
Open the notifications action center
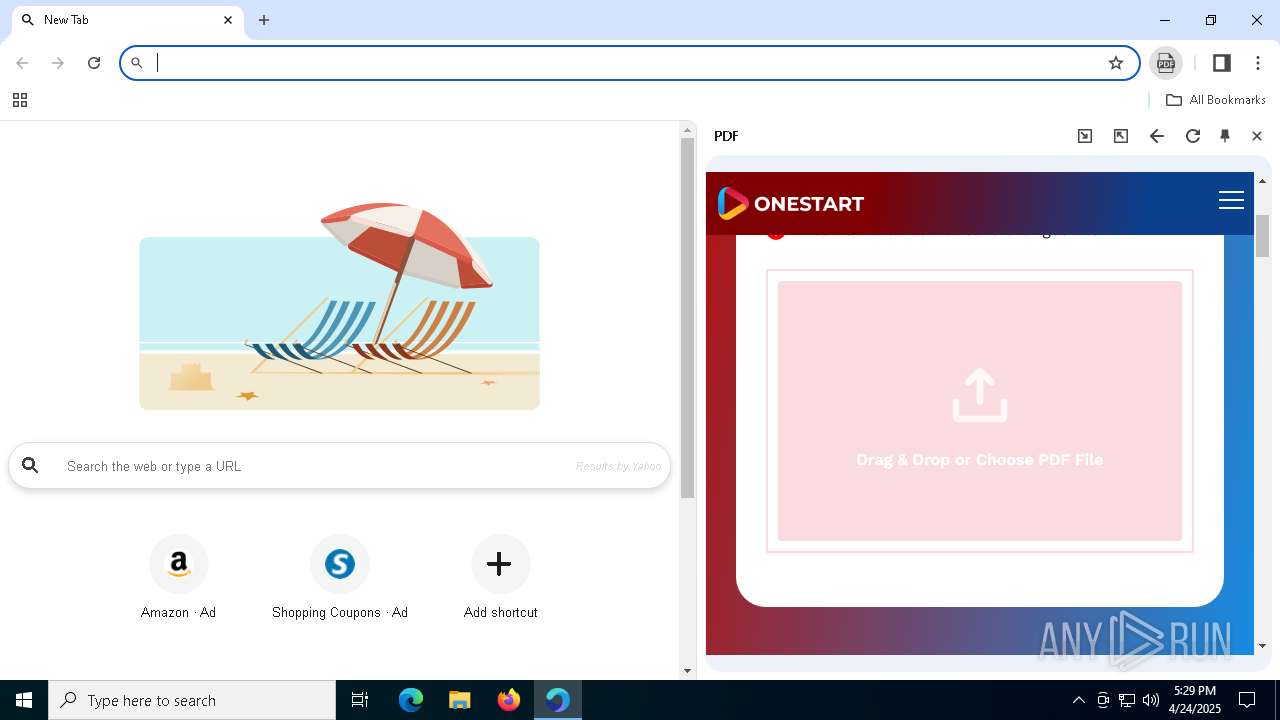1247,700
